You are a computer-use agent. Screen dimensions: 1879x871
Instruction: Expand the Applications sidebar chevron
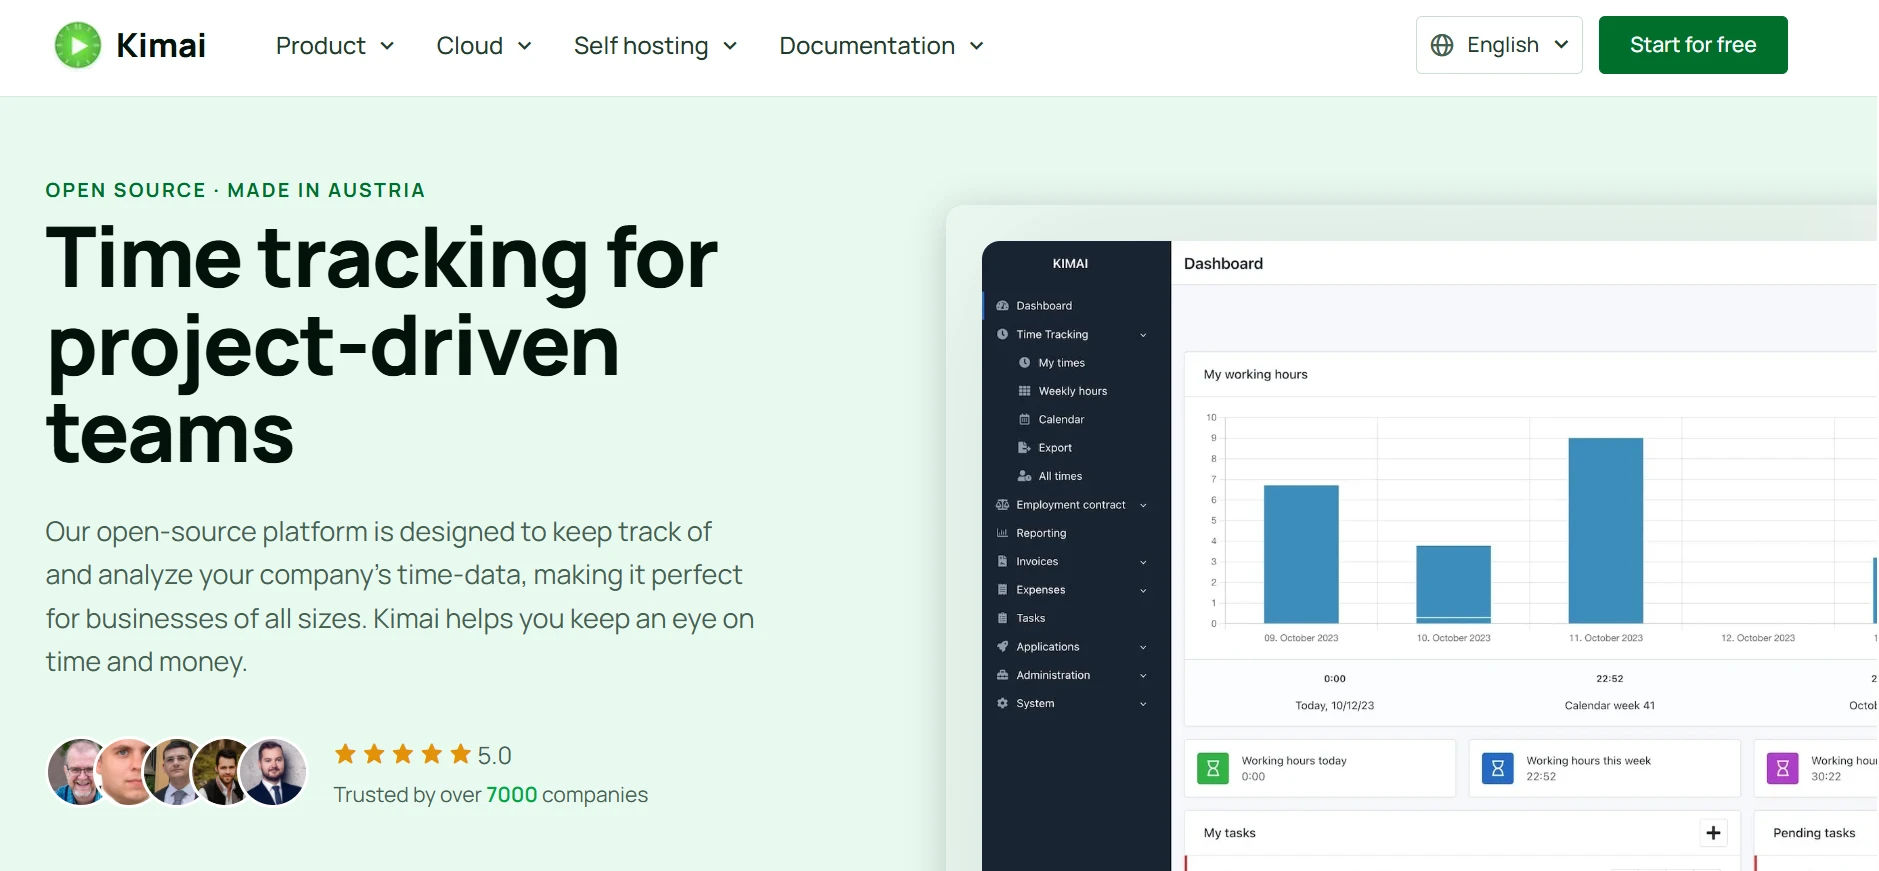pos(1143,647)
